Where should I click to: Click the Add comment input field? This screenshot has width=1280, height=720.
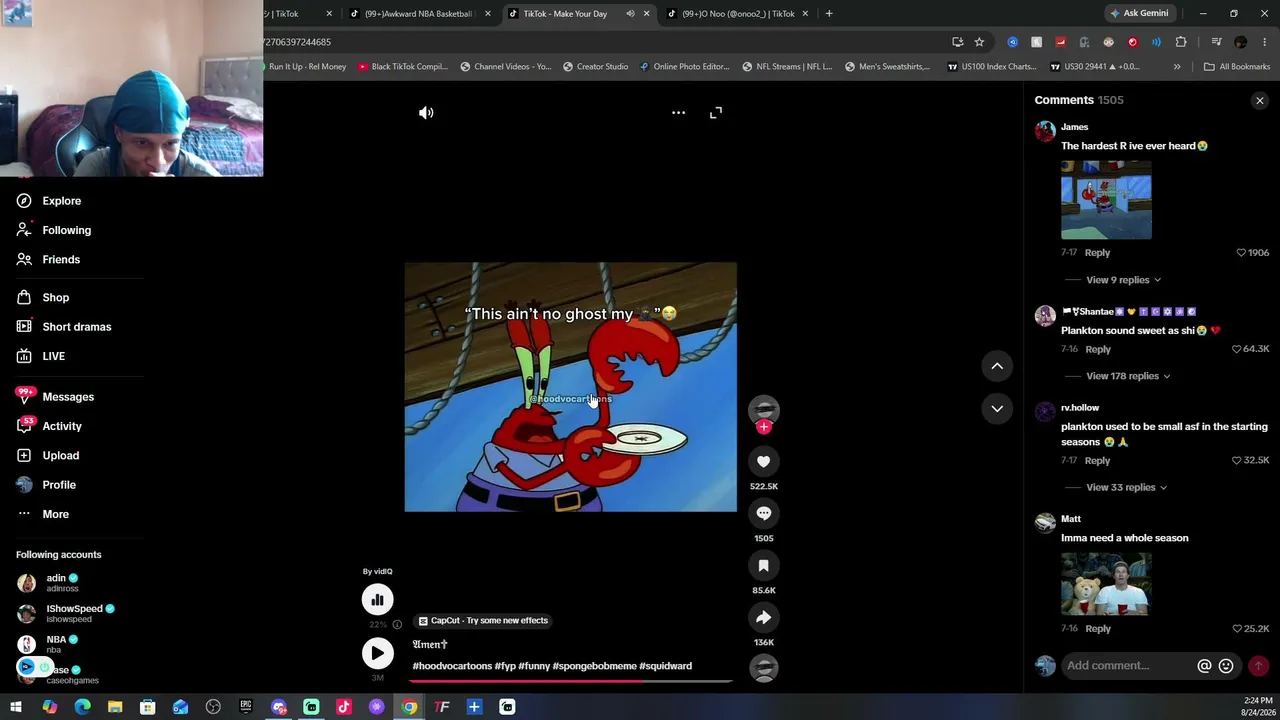tap(1129, 666)
